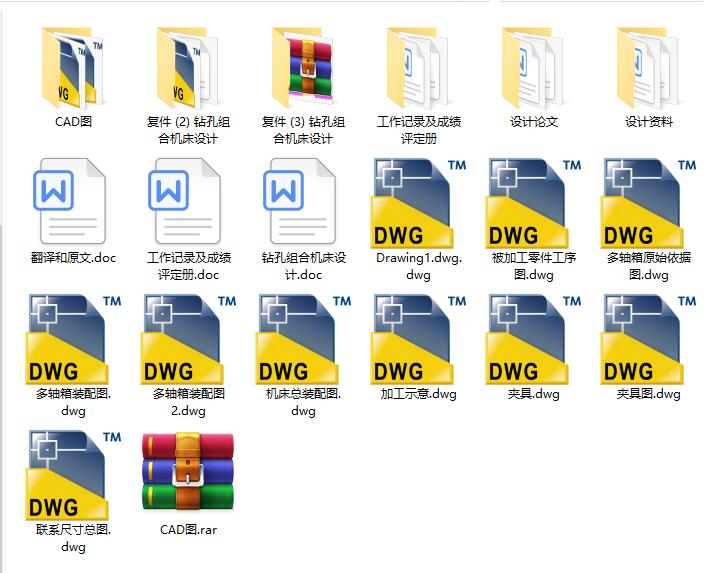705x573 pixels.
Task: Open the 工作记录及成绩评定册 folder icon
Action: [x=418, y=67]
